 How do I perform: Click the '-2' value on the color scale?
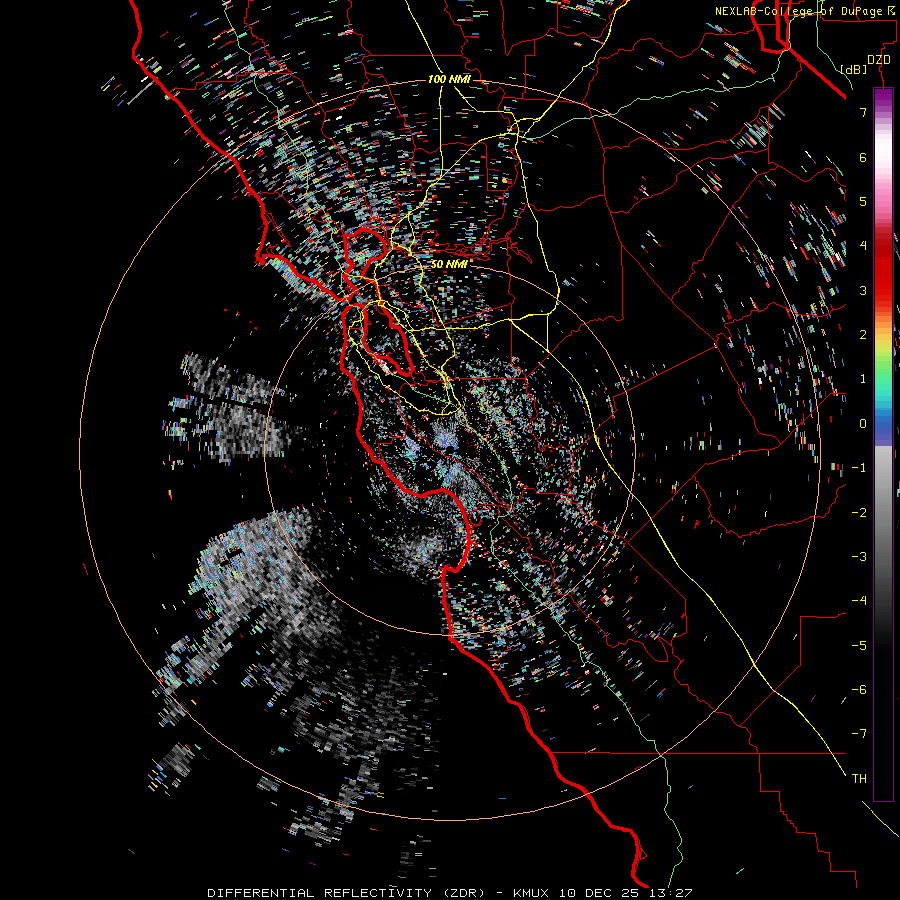pos(859,513)
